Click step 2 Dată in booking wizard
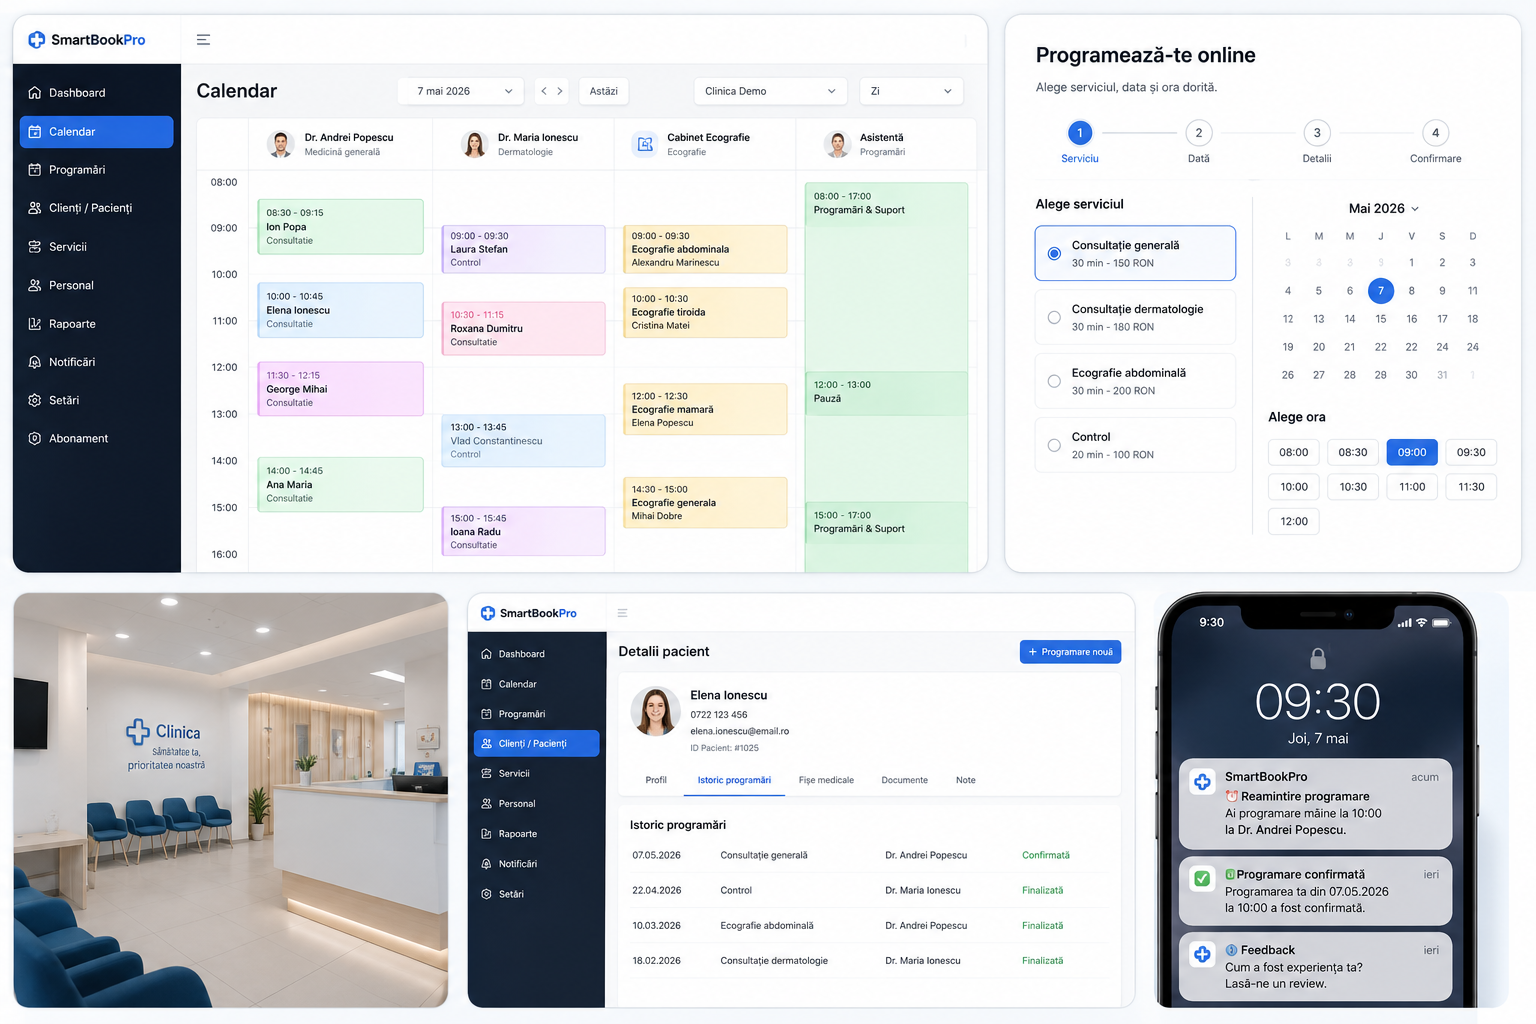 (1198, 133)
